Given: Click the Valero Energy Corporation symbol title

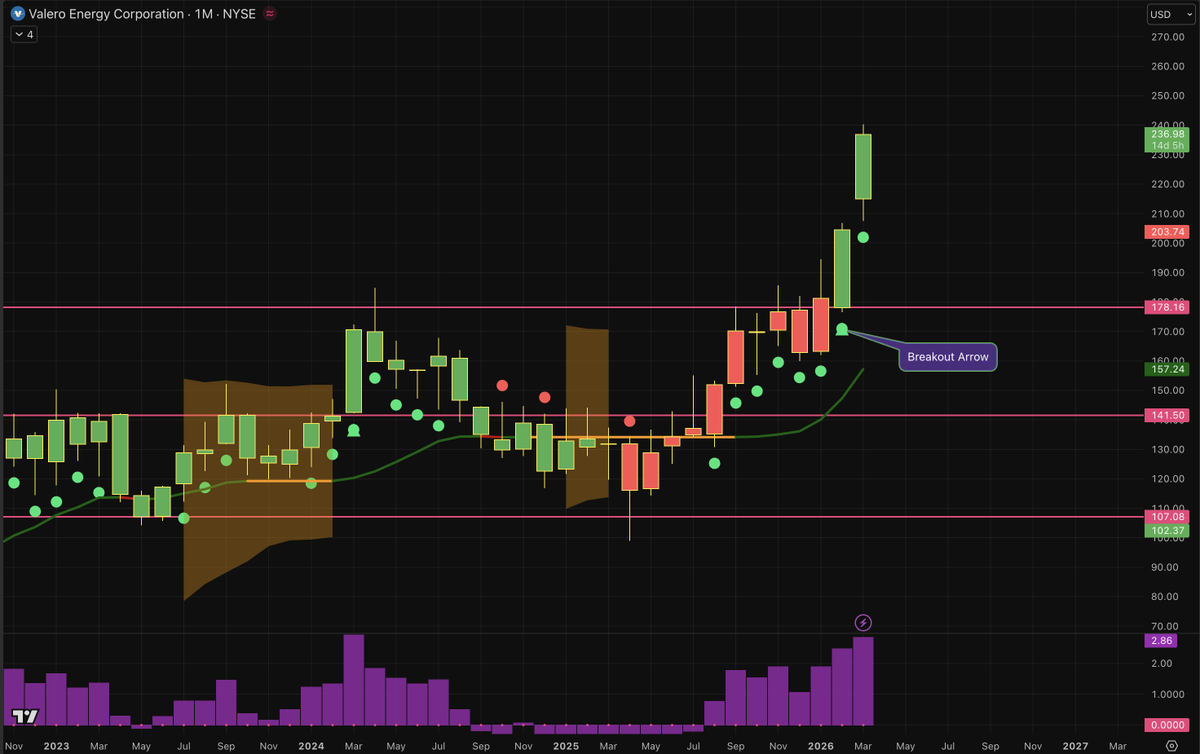Looking at the screenshot, I should pyautogui.click(x=107, y=14).
